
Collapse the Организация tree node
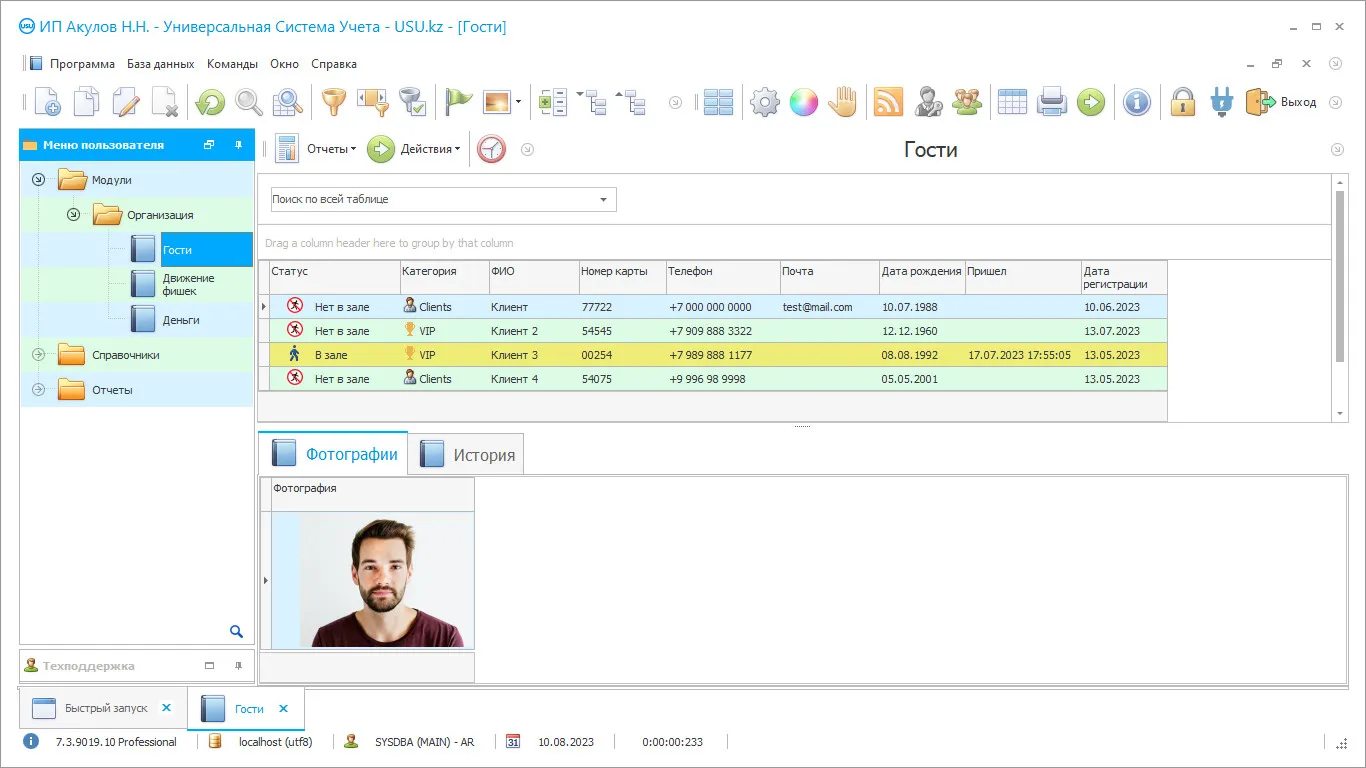73,215
